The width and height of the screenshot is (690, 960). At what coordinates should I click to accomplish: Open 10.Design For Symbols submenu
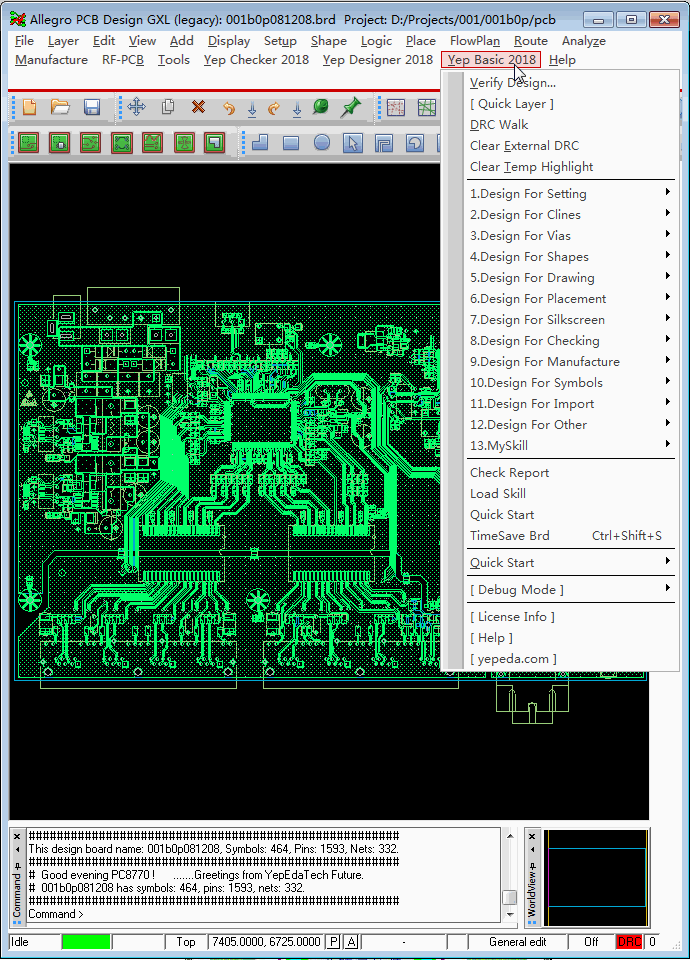coord(571,383)
